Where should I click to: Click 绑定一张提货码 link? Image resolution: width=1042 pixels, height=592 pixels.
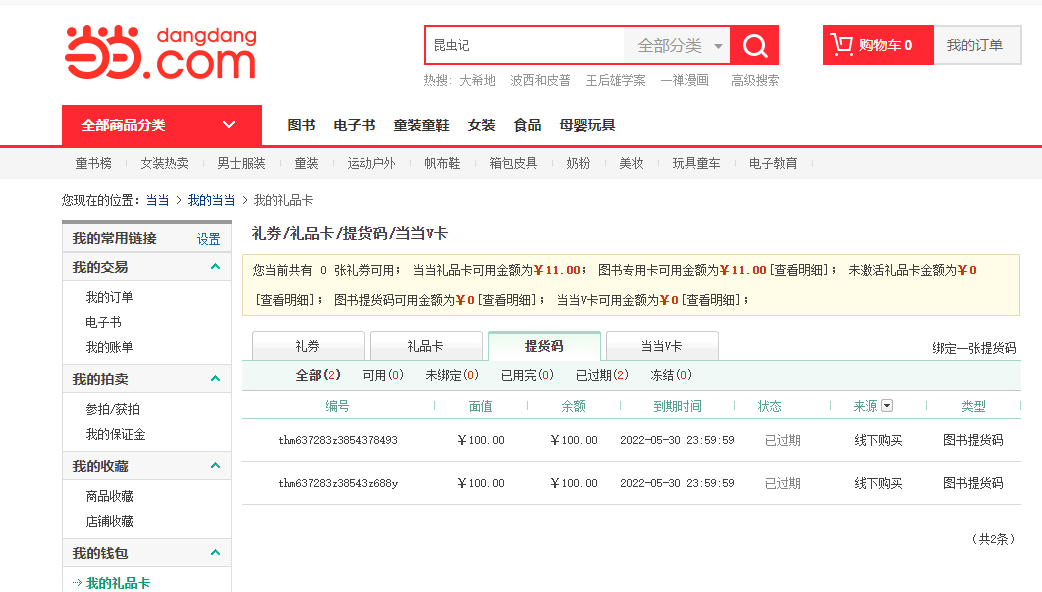[974, 348]
